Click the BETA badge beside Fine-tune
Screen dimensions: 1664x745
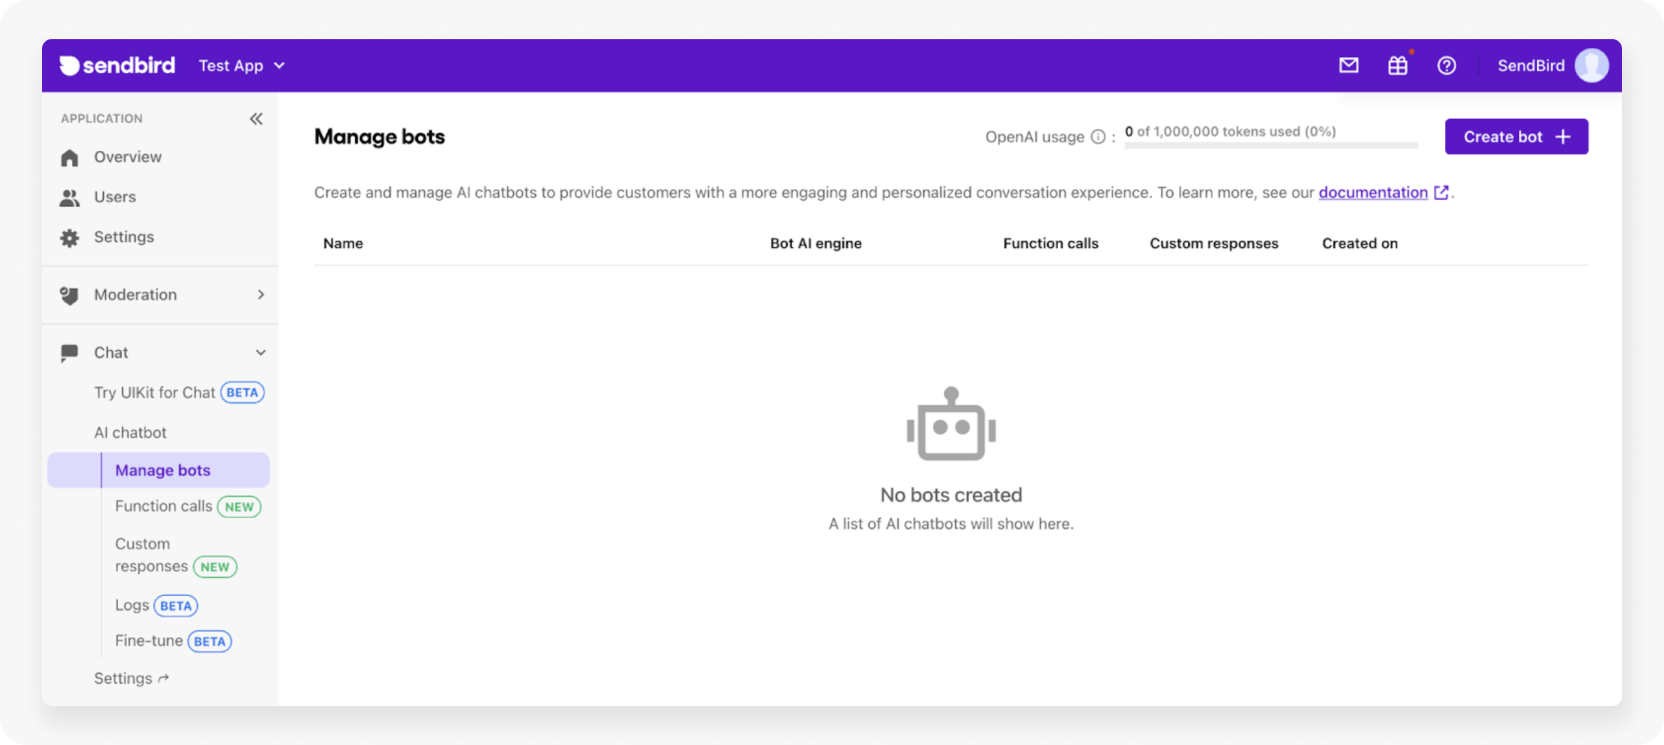pos(210,642)
